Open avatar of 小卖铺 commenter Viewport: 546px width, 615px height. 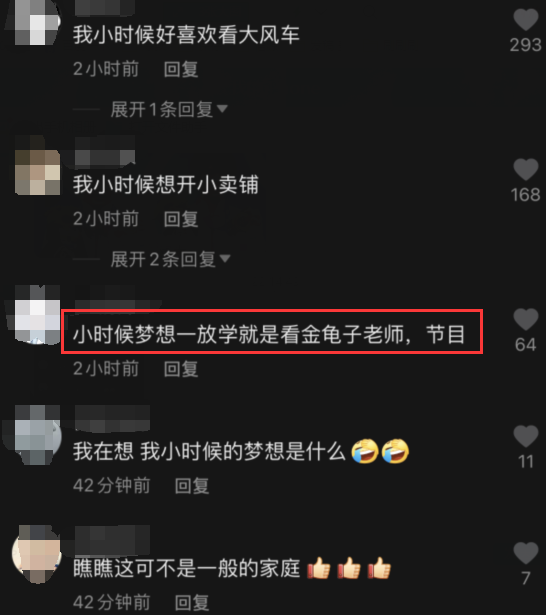37,172
